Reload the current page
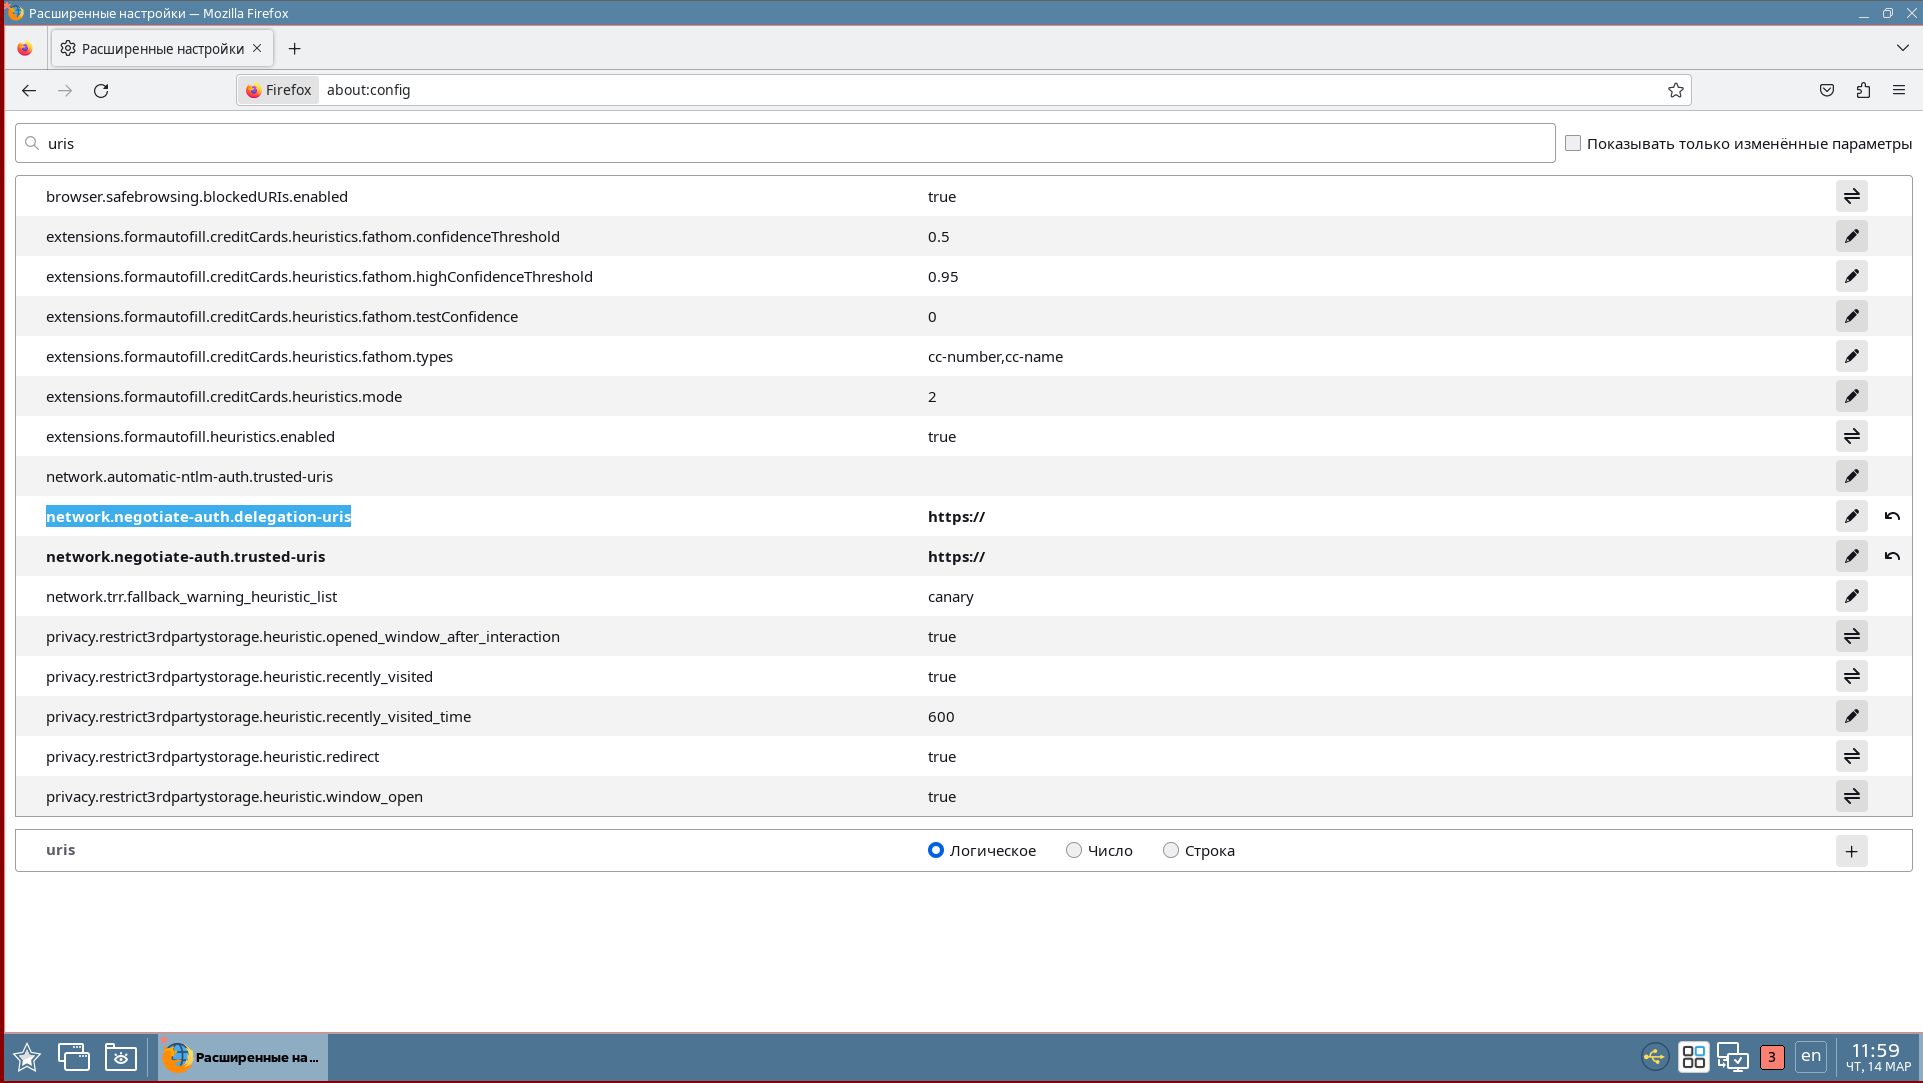This screenshot has height=1083, width=1923. click(x=101, y=90)
